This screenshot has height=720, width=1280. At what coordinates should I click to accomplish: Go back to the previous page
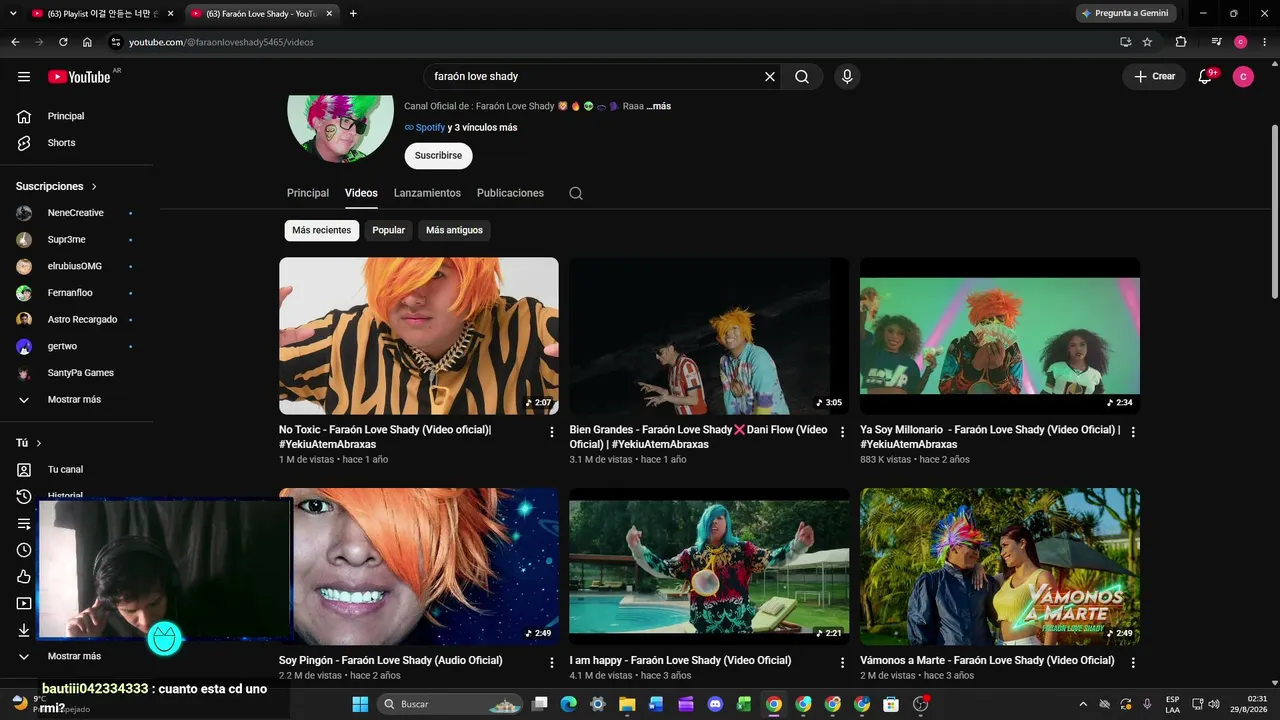click(15, 42)
